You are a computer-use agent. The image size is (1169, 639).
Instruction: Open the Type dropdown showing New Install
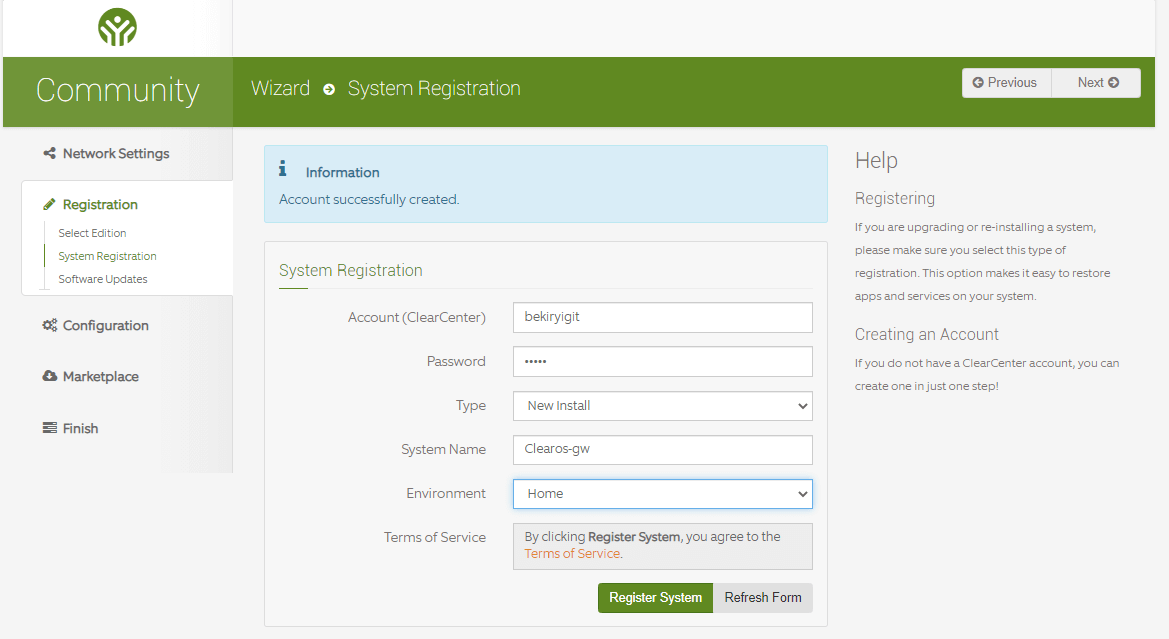point(662,406)
